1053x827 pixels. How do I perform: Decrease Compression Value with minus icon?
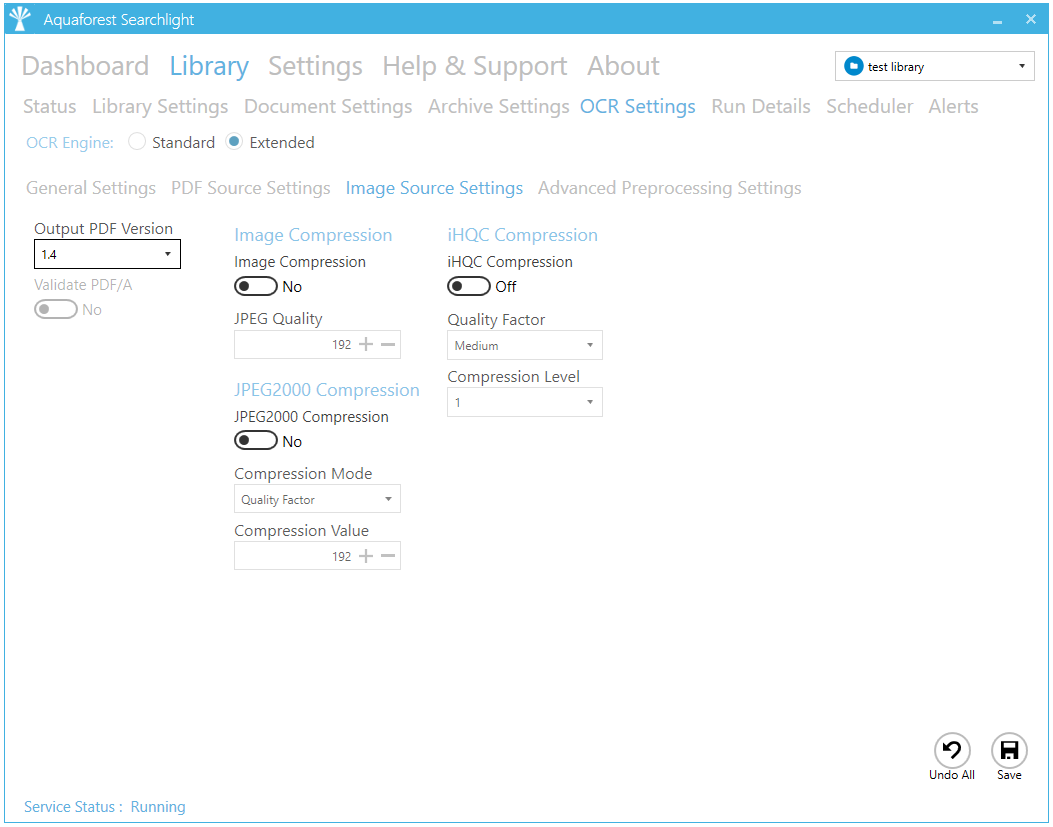[388, 556]
